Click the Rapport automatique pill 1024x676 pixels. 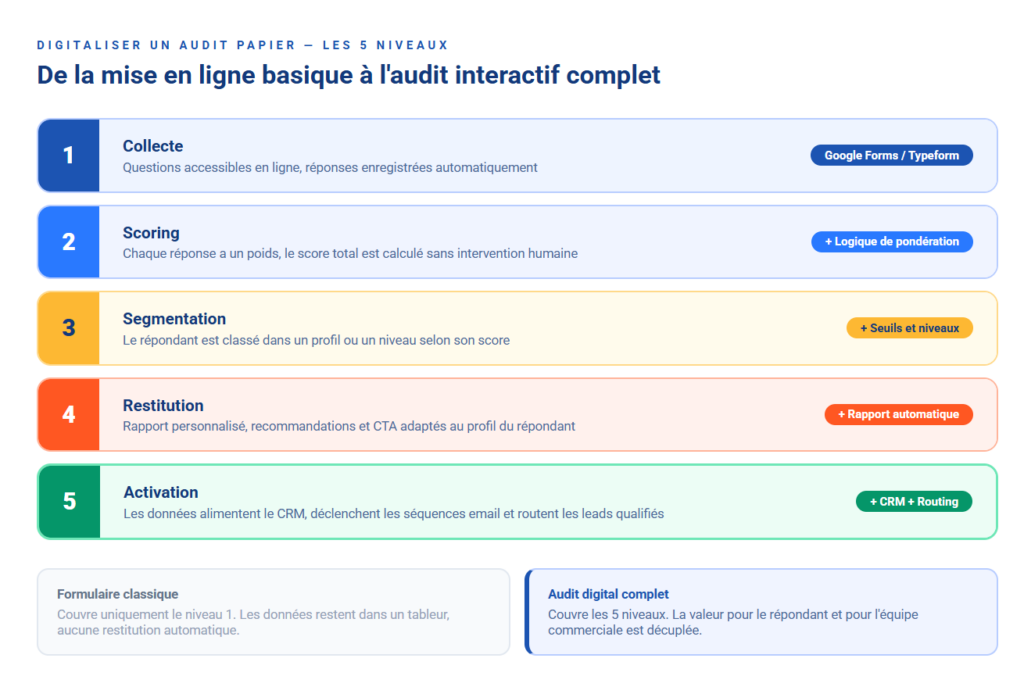click(898, 414)
